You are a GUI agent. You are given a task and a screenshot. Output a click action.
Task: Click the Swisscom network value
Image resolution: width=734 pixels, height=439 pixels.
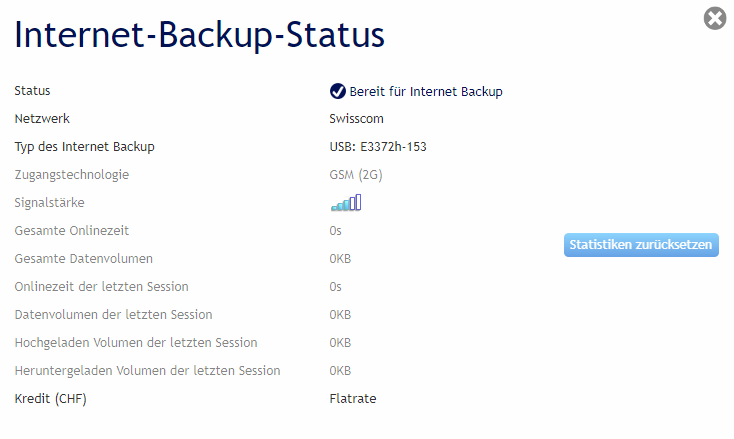356,119
